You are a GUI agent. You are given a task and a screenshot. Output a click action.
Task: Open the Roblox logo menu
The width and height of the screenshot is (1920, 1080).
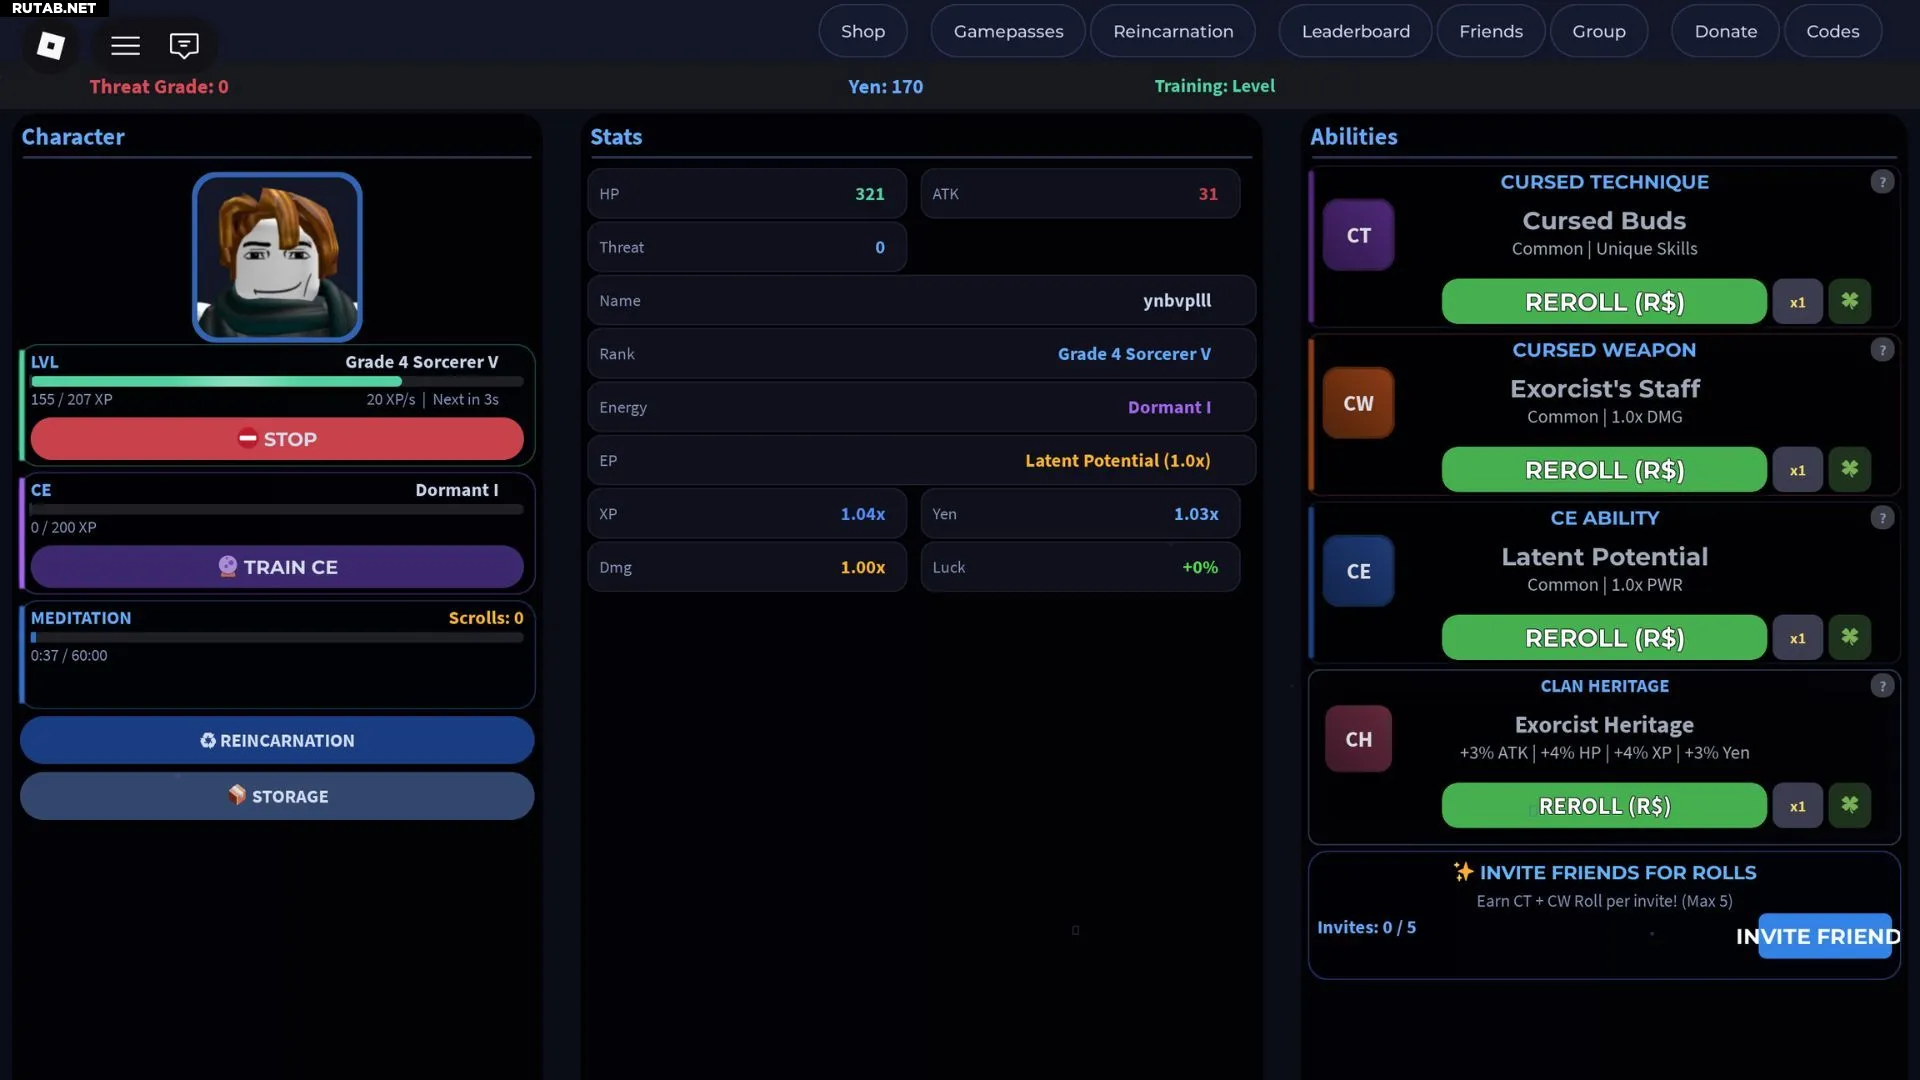(x=51, y=45)
